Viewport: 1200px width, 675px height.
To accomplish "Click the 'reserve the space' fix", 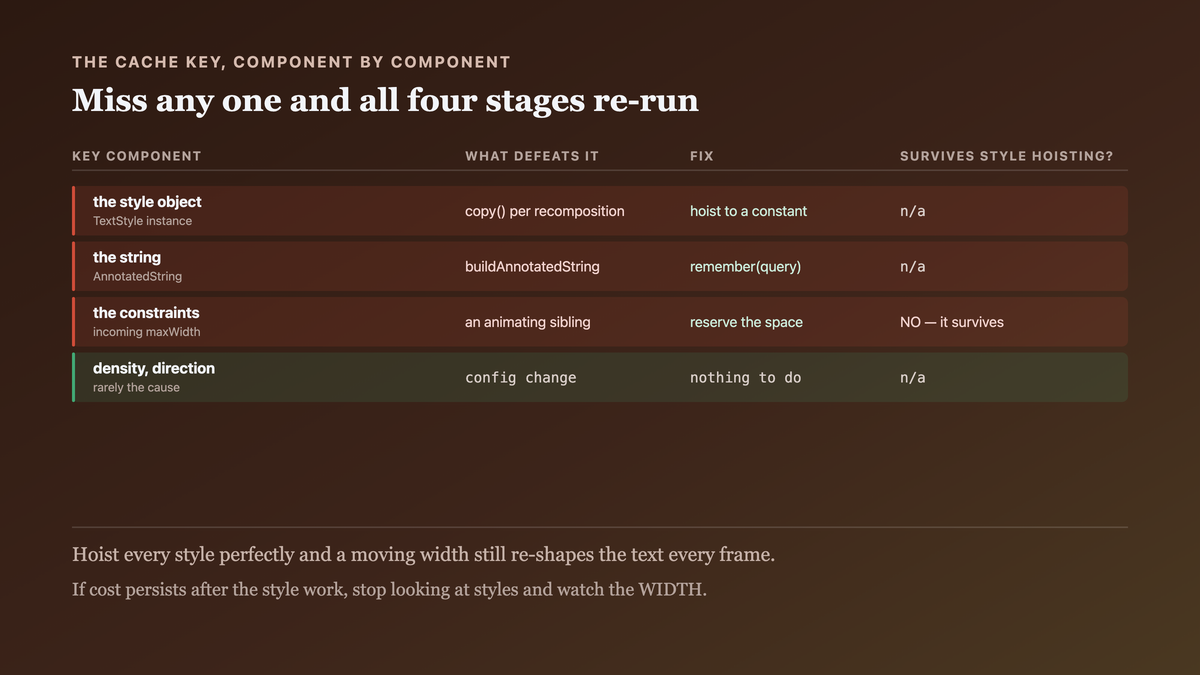I will pyautogui.click(x=746, y=322).
